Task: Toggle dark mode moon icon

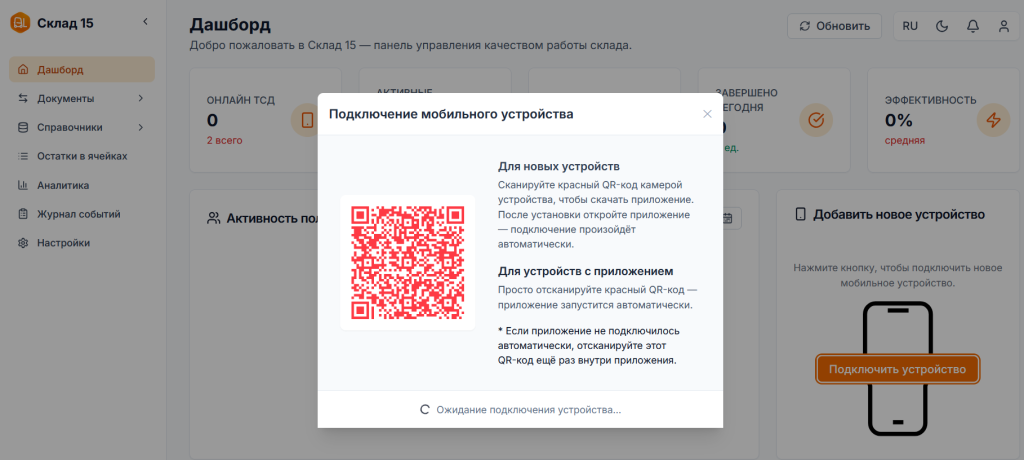Action: coord(941,26)
